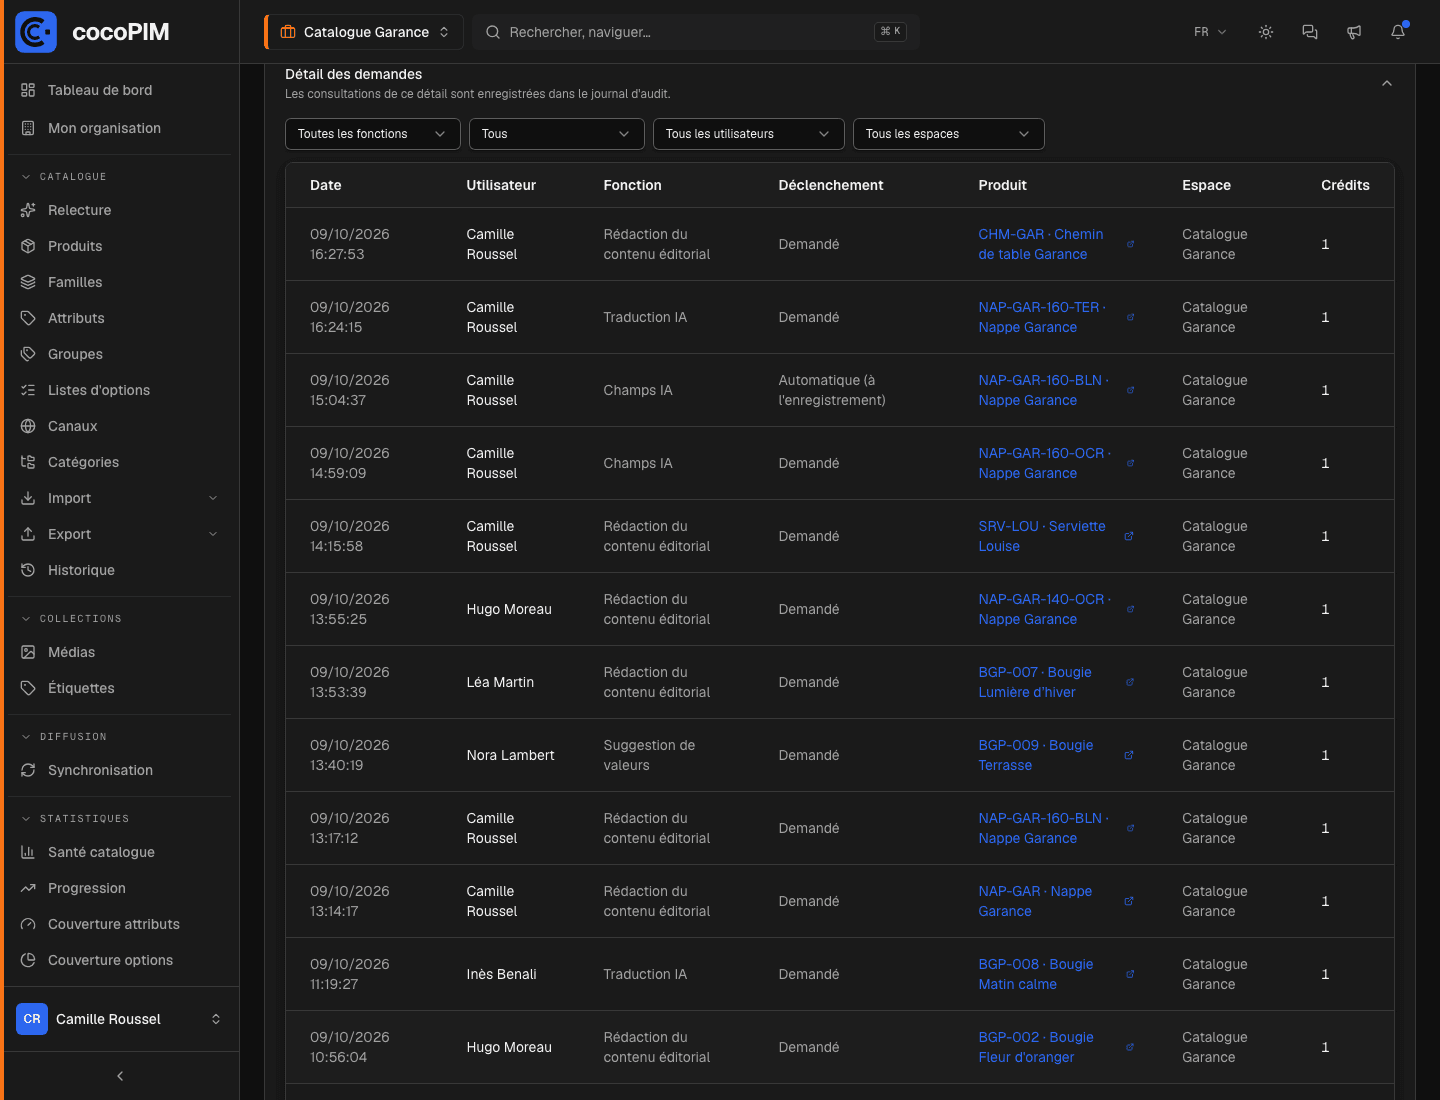Open the FR language selector
Image resolution: width=1440 pixels, height=1100 pixels.
click(1210, 32)
